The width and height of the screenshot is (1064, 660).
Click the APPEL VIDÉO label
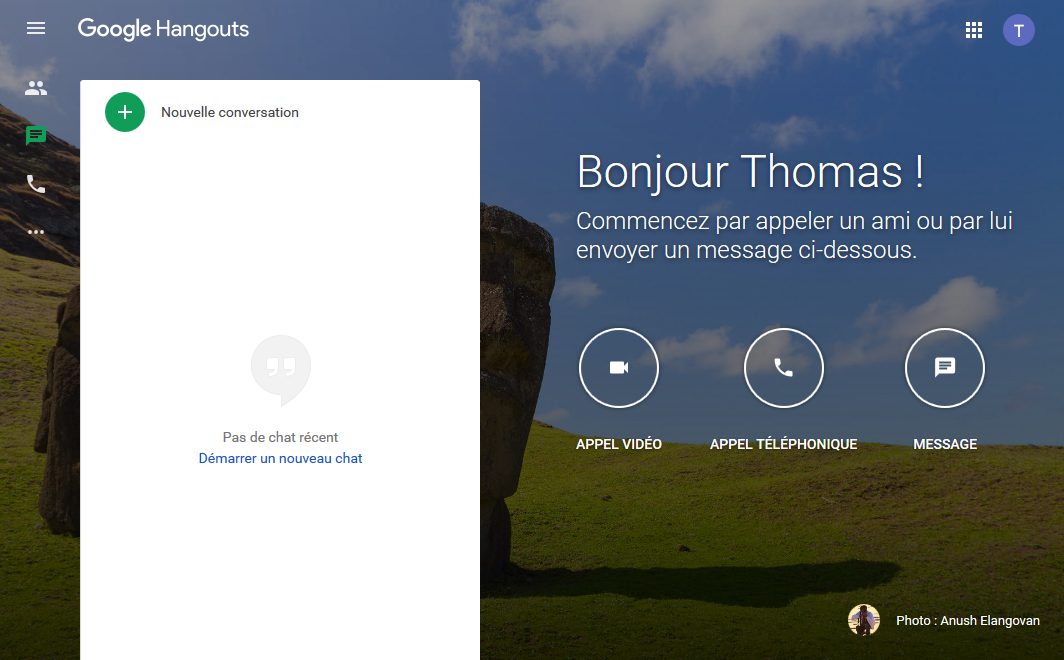618,443
